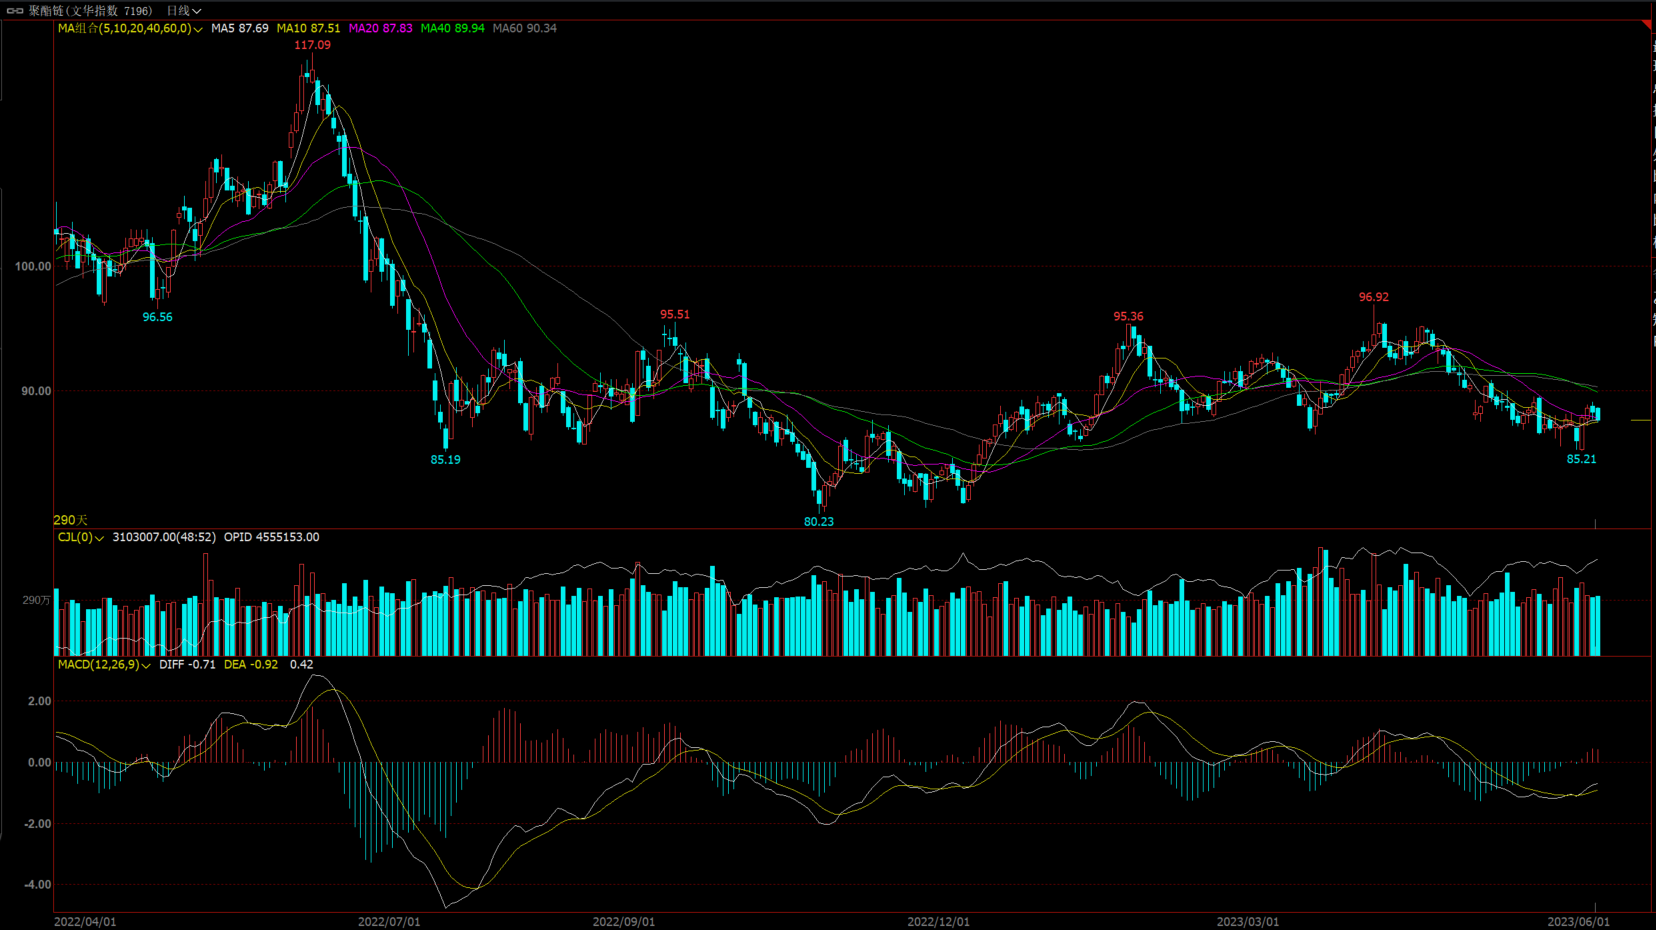The width and height of the screenshot is (1656, 930).
Task: Click the 2023/03/01 date on time axis
Action: [x=1248, y=921]
